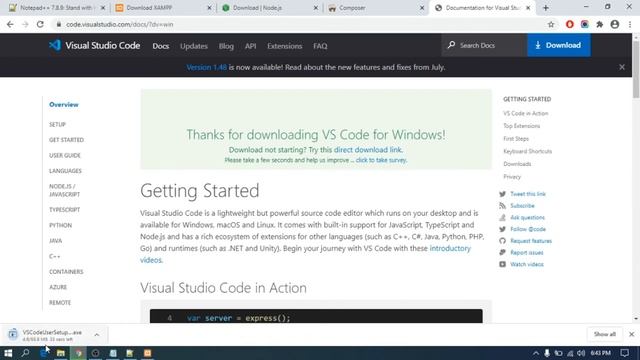Jump to Keyboard Shortcuts section link
The height and width of the screenshot is (360, 640).
click(527, 151)
